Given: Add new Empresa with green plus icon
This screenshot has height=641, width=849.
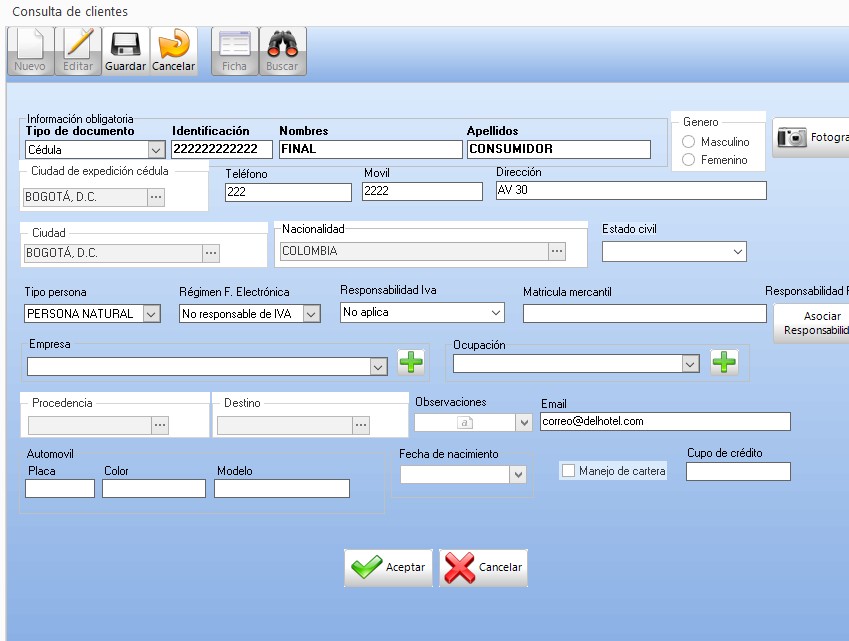Looking at the screenshot, I should click(411, 362).
